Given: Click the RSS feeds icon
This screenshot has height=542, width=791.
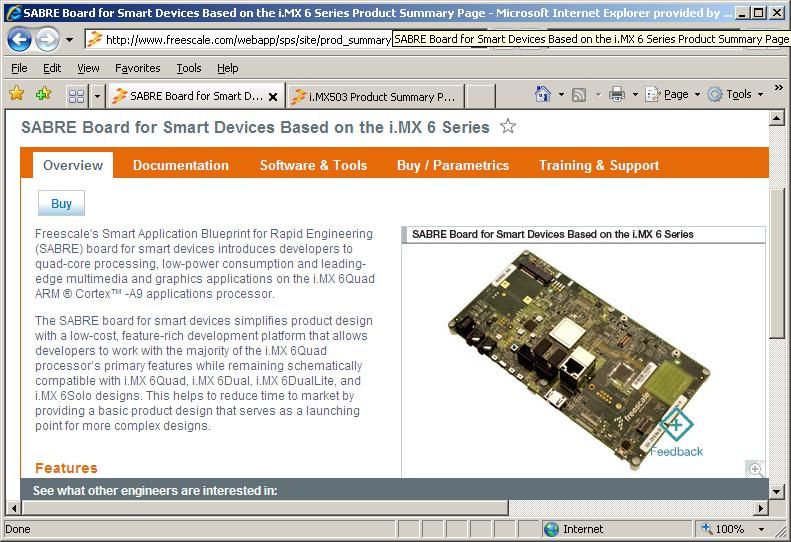Looking at the screenshot, I should tap(579, 94).
